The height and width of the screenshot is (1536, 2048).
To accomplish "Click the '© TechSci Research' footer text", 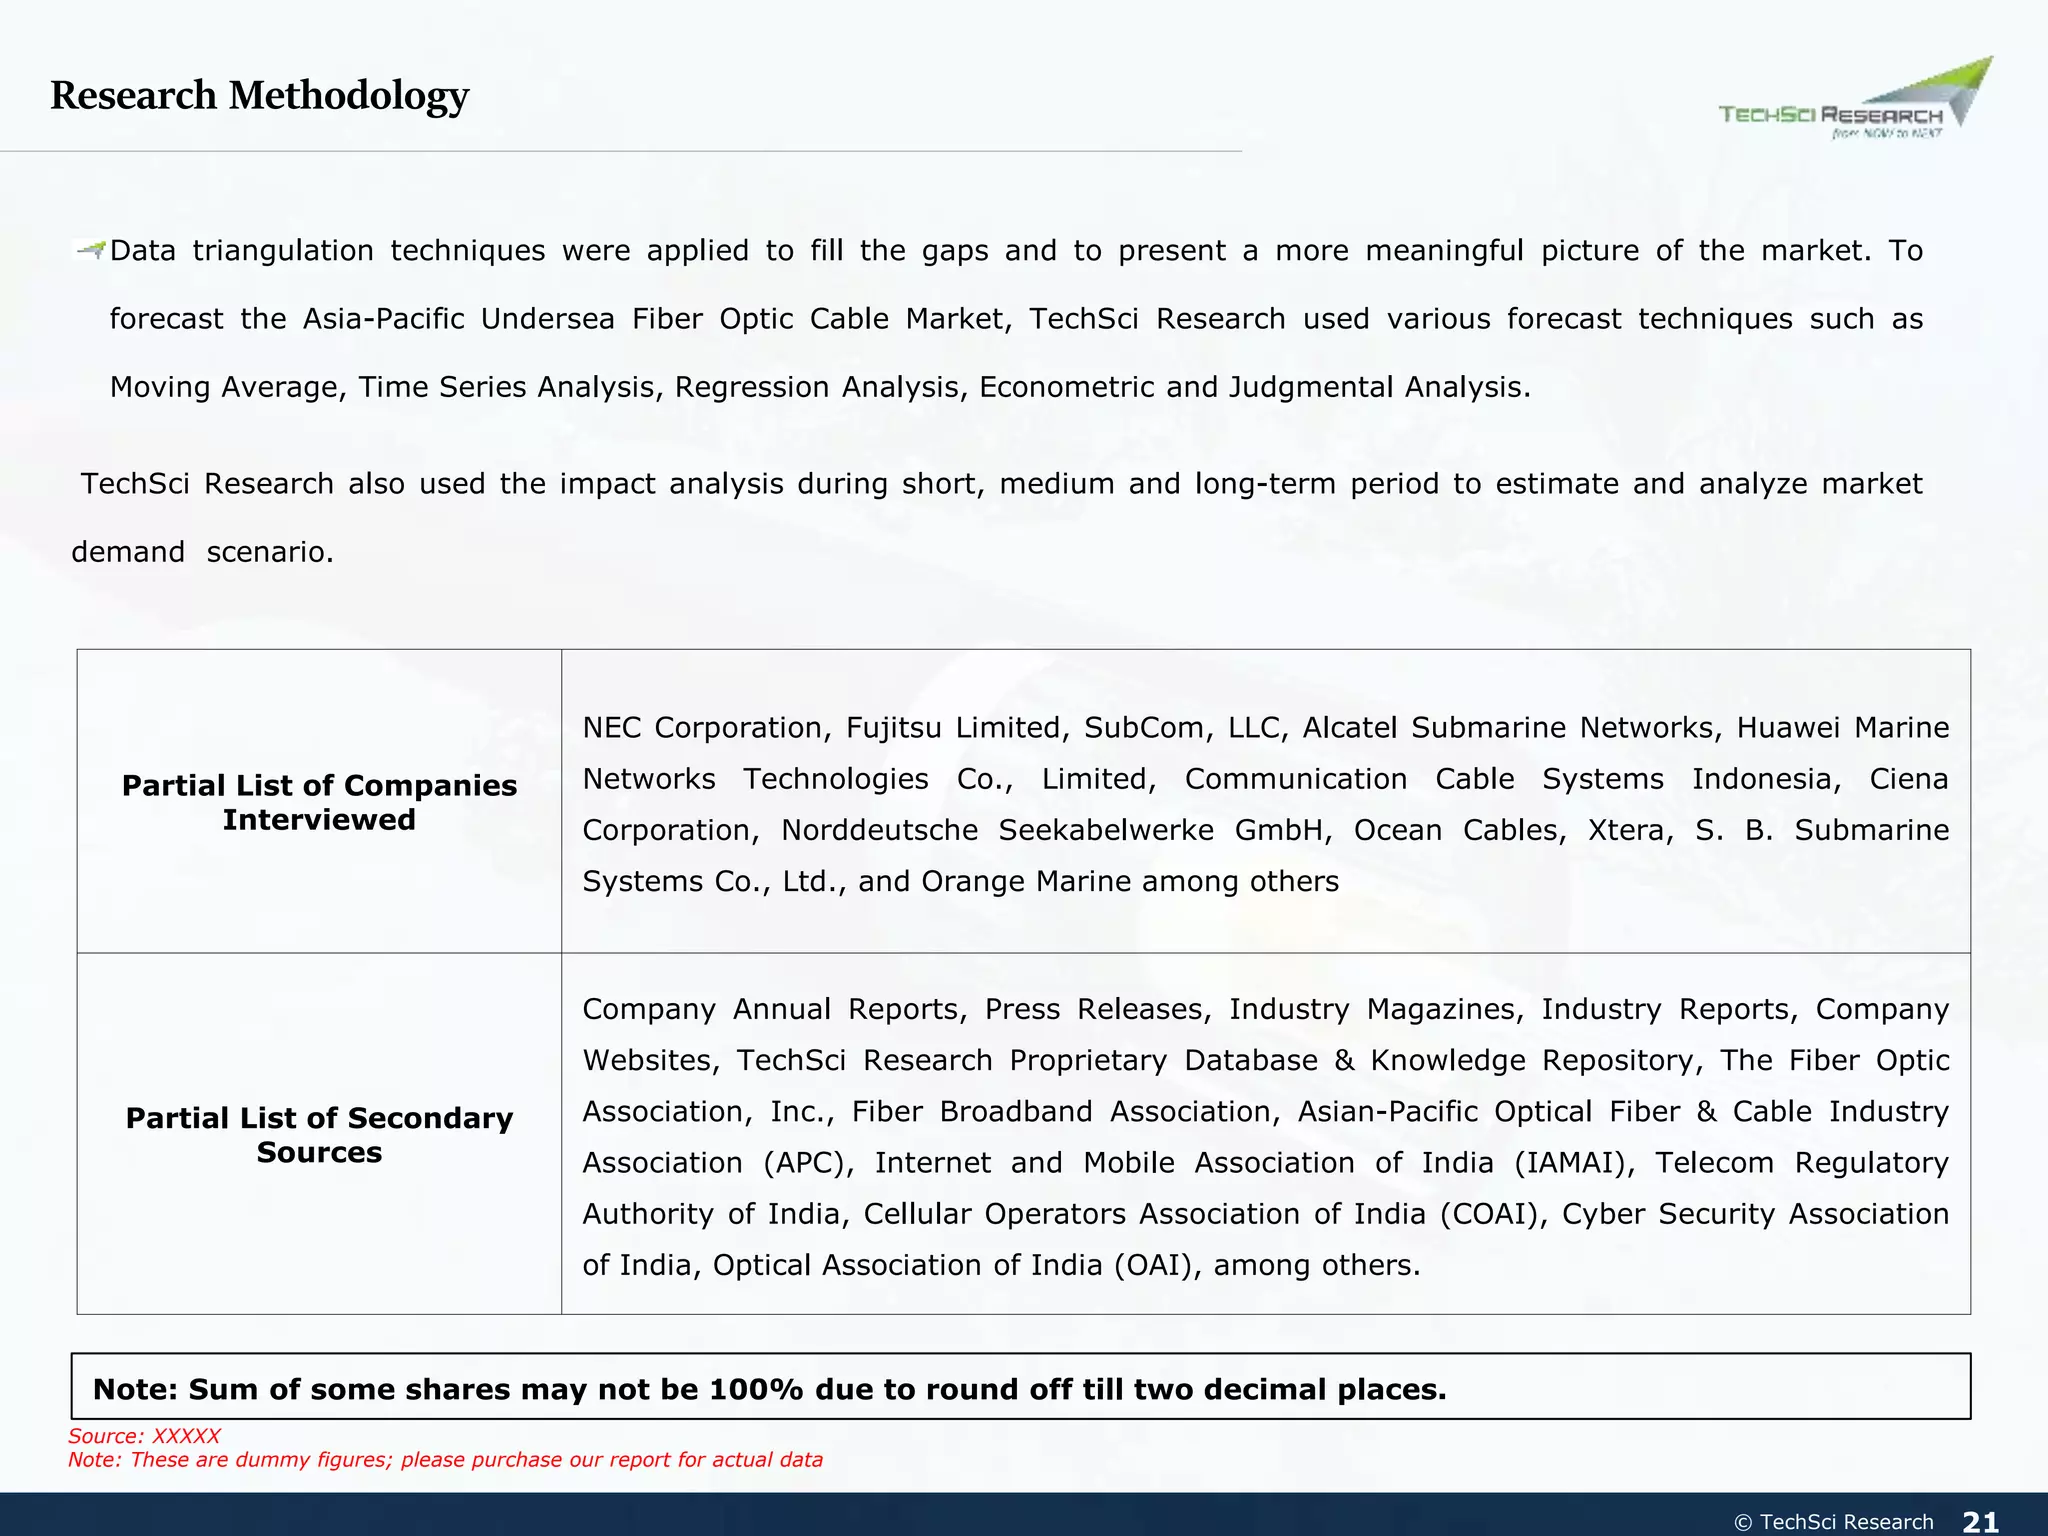I will pos(1833,1522).
